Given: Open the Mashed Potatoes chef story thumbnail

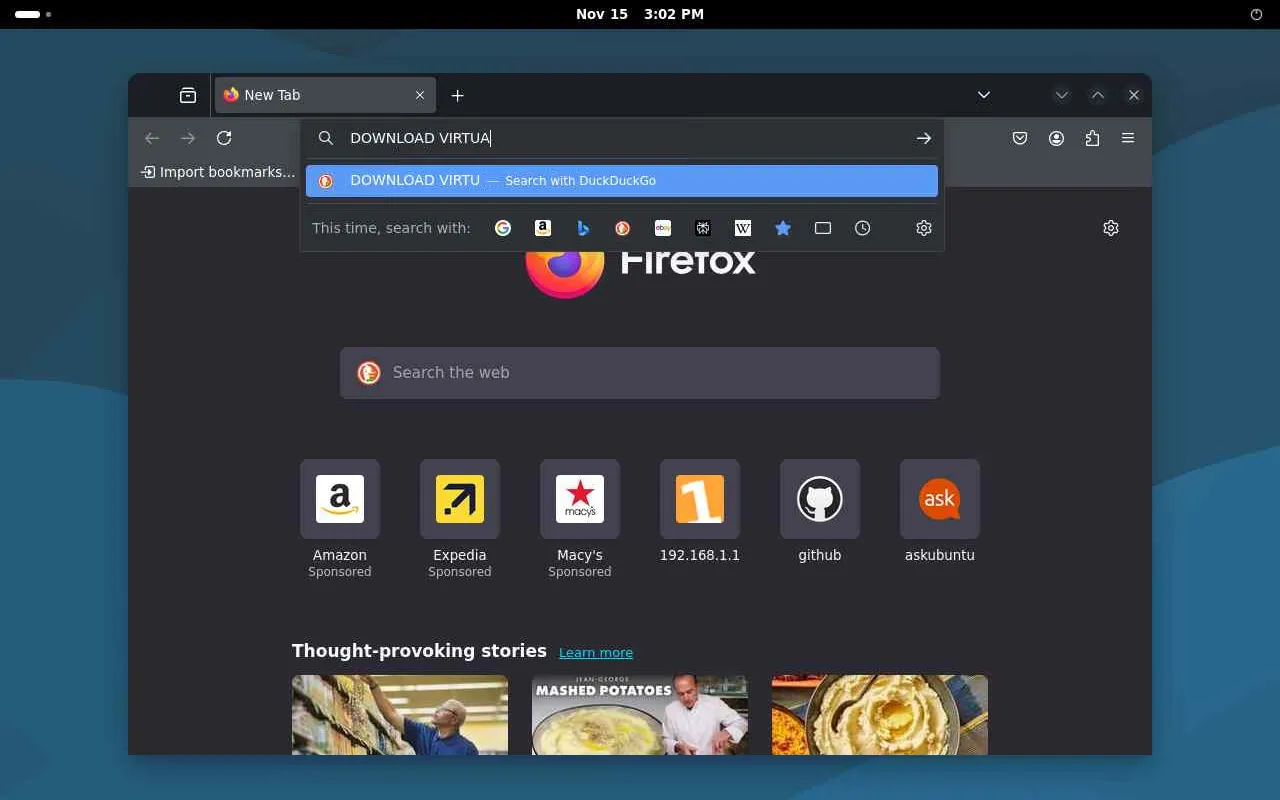Looking at the screenshot, I should pyautogui.click(x=640, y=715).
